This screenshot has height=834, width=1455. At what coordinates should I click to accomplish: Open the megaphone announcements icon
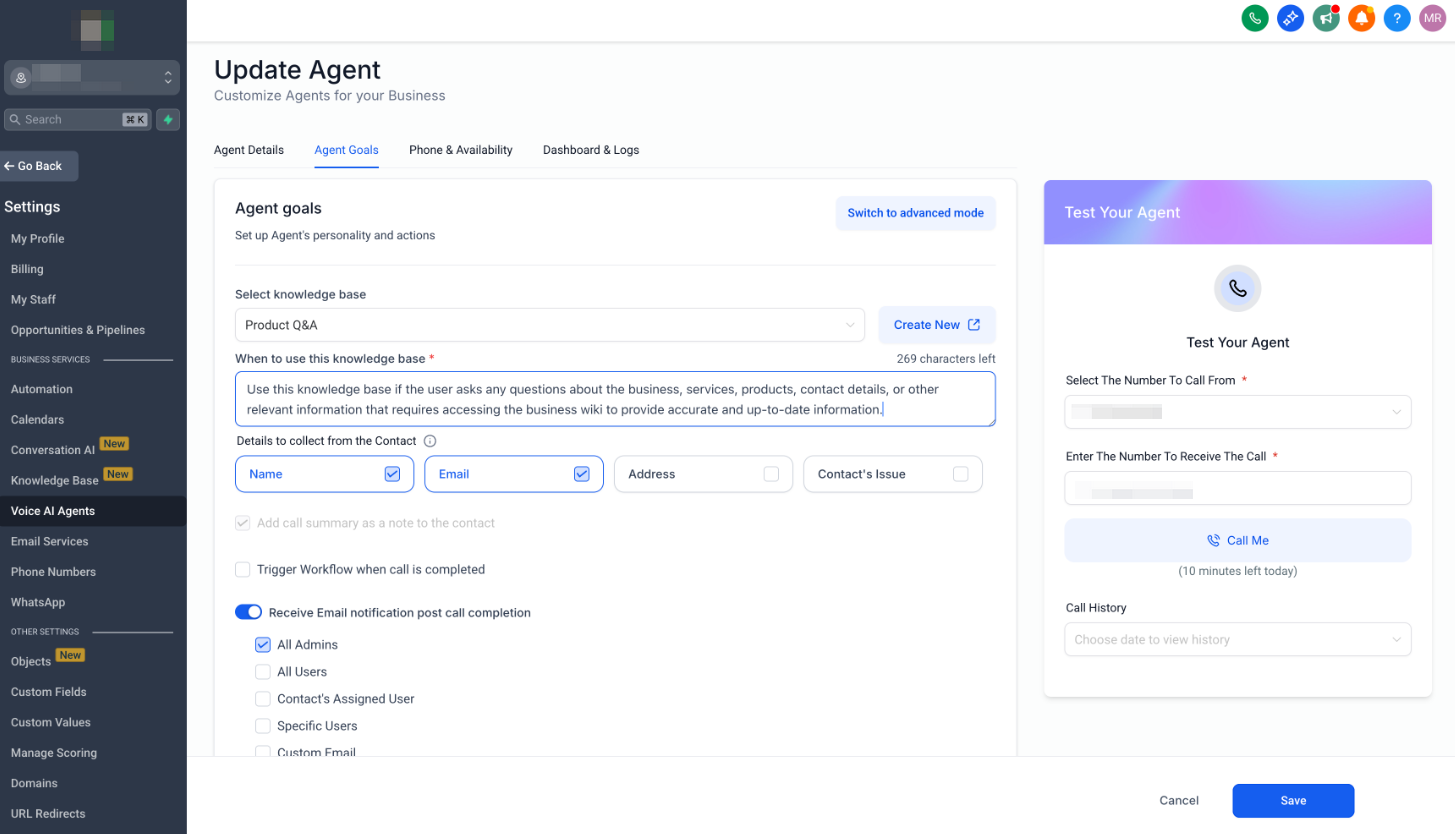click(1326, 18)
